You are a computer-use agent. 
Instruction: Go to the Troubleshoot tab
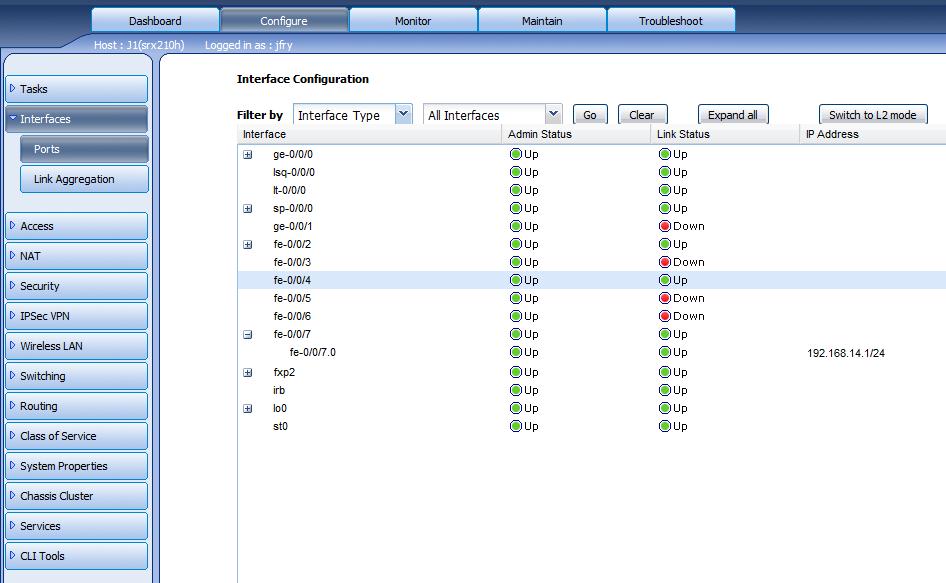(x=671, y=21)
